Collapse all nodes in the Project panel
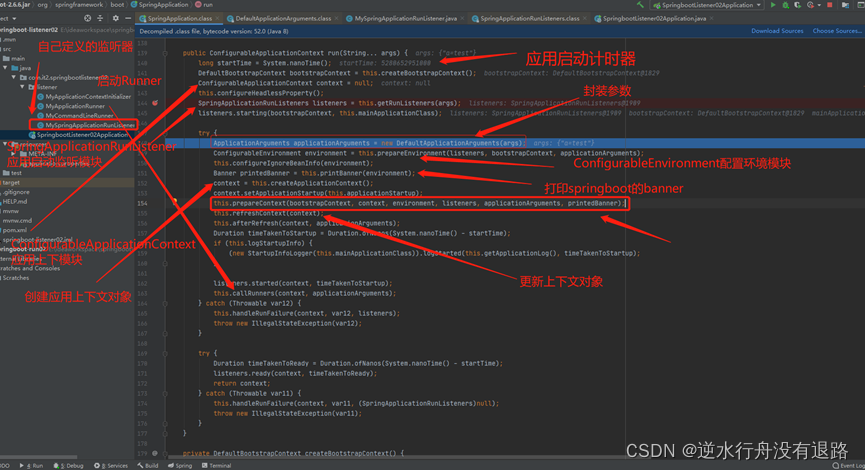Image resolution: width=865 pixels, height=470 pixels. pos(100,18)
